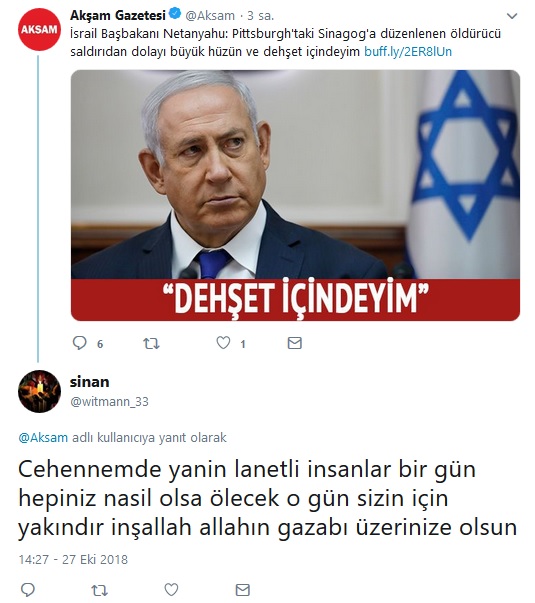
Task: Reply to the Akşam Gazetesi tweet
Action: click(80, 343)
